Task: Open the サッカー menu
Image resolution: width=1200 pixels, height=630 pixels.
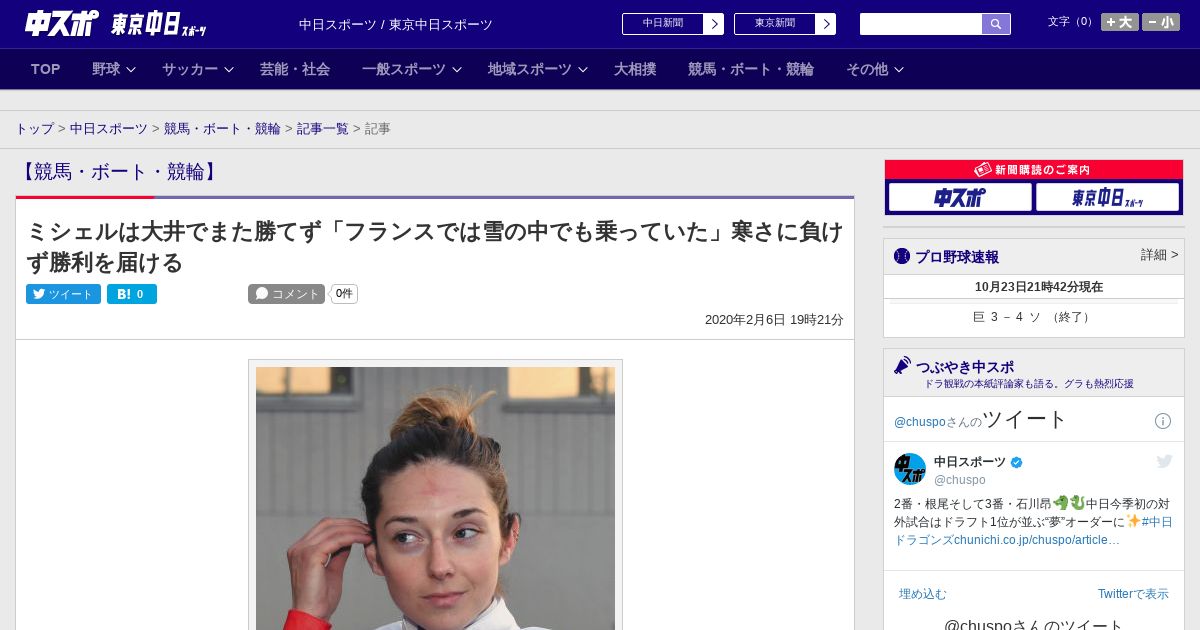Action: pyautogui.click(x=190, y=69)
